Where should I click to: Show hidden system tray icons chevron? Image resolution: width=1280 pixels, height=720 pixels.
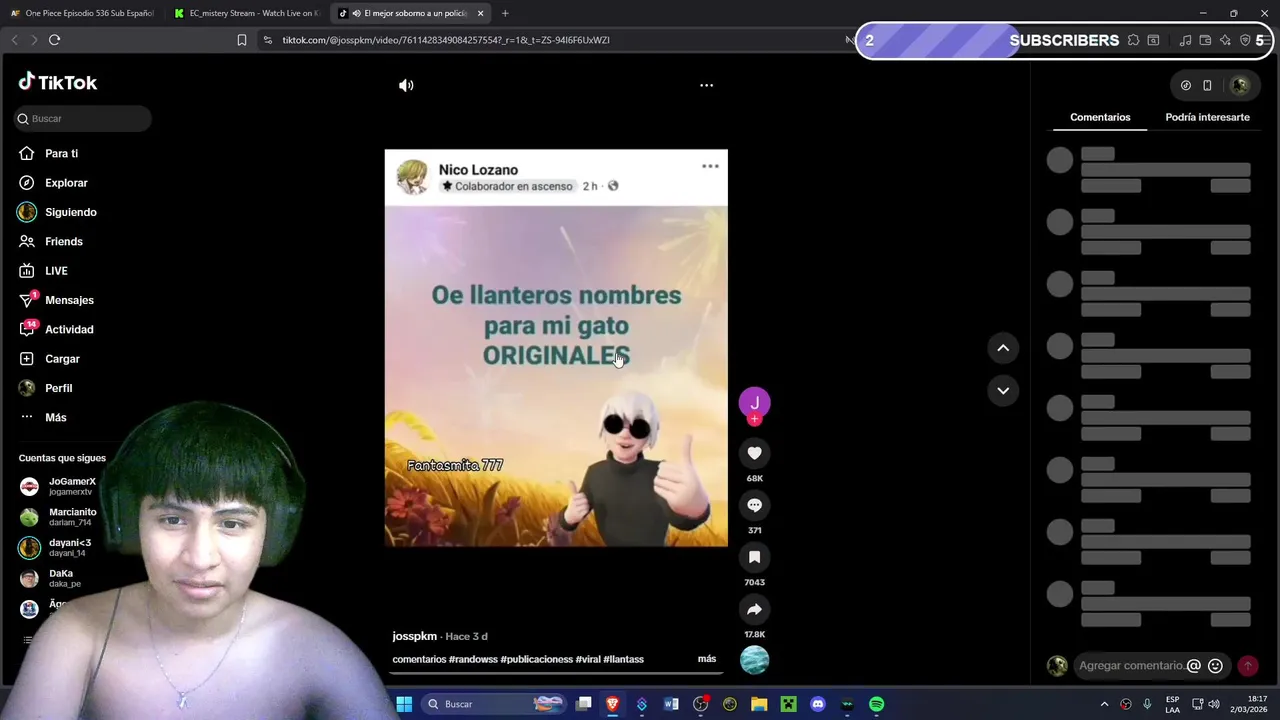click(x=1104, y=704)
